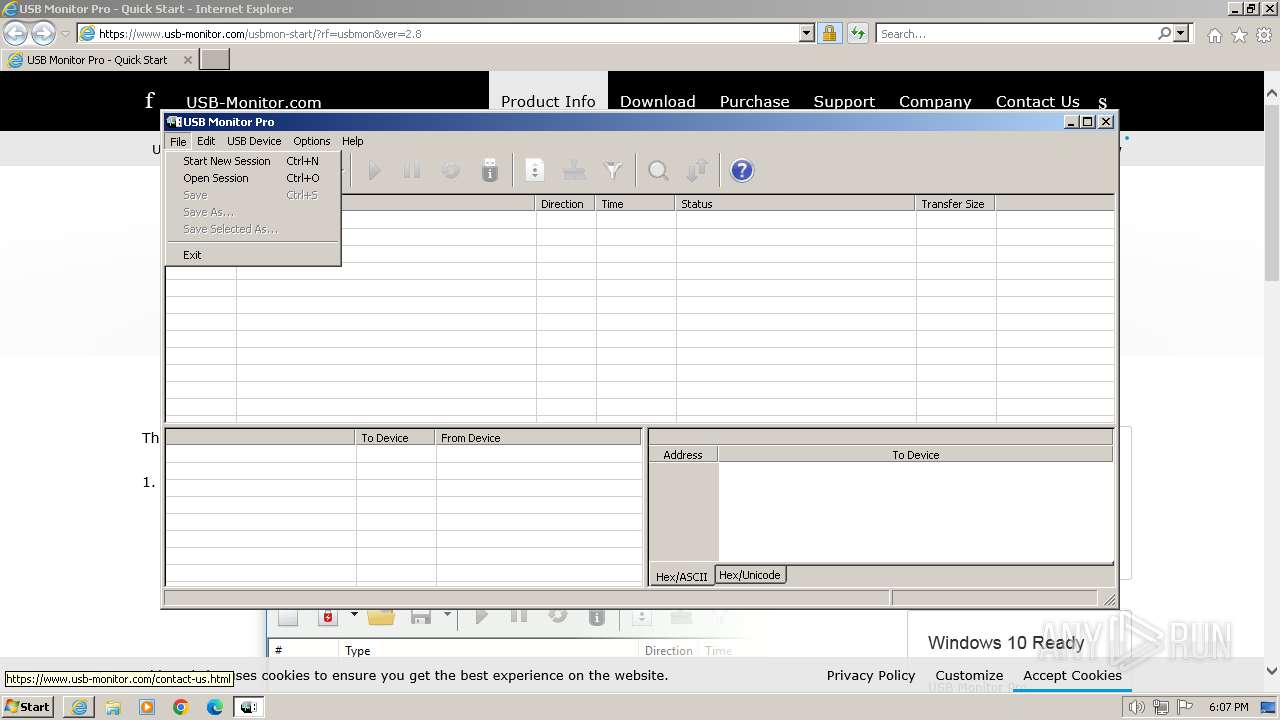Click the security lock icon in address bar
Viewport: 1280px width, 720px height.
[x=829, y=34]
